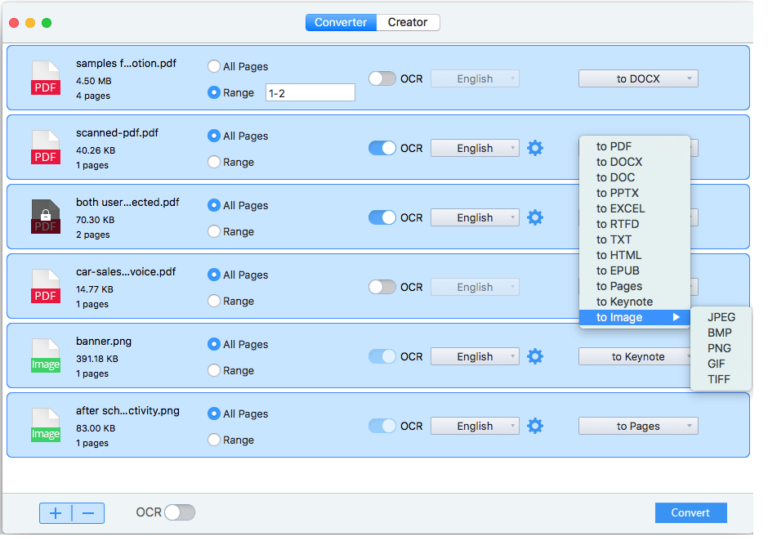768x541 pixels.
Task: Click the page range field showing 1-2
Action: (x=310, y=93)
